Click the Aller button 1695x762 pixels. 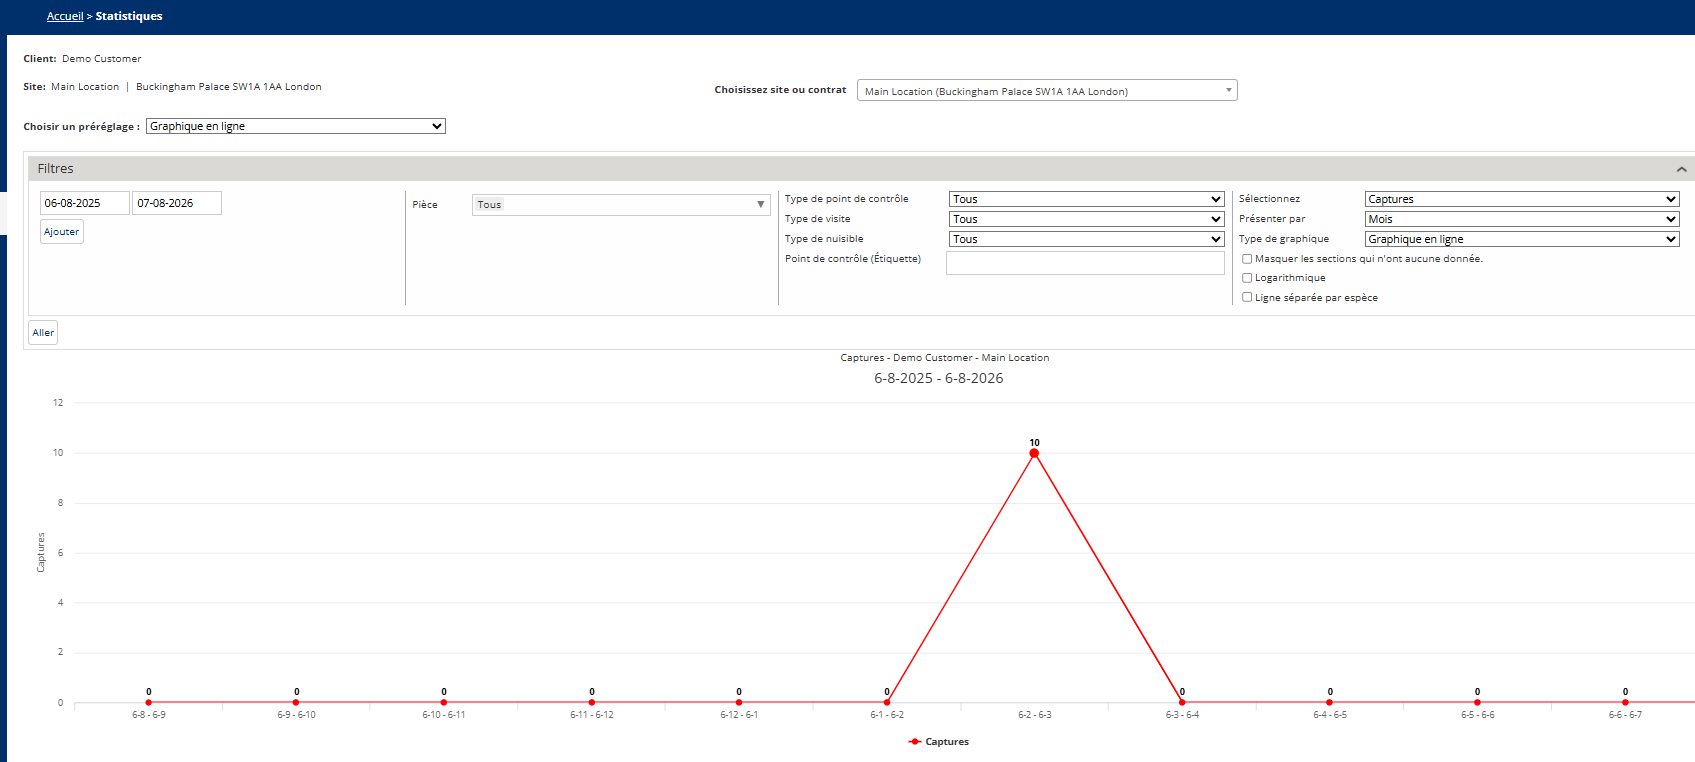43,333
